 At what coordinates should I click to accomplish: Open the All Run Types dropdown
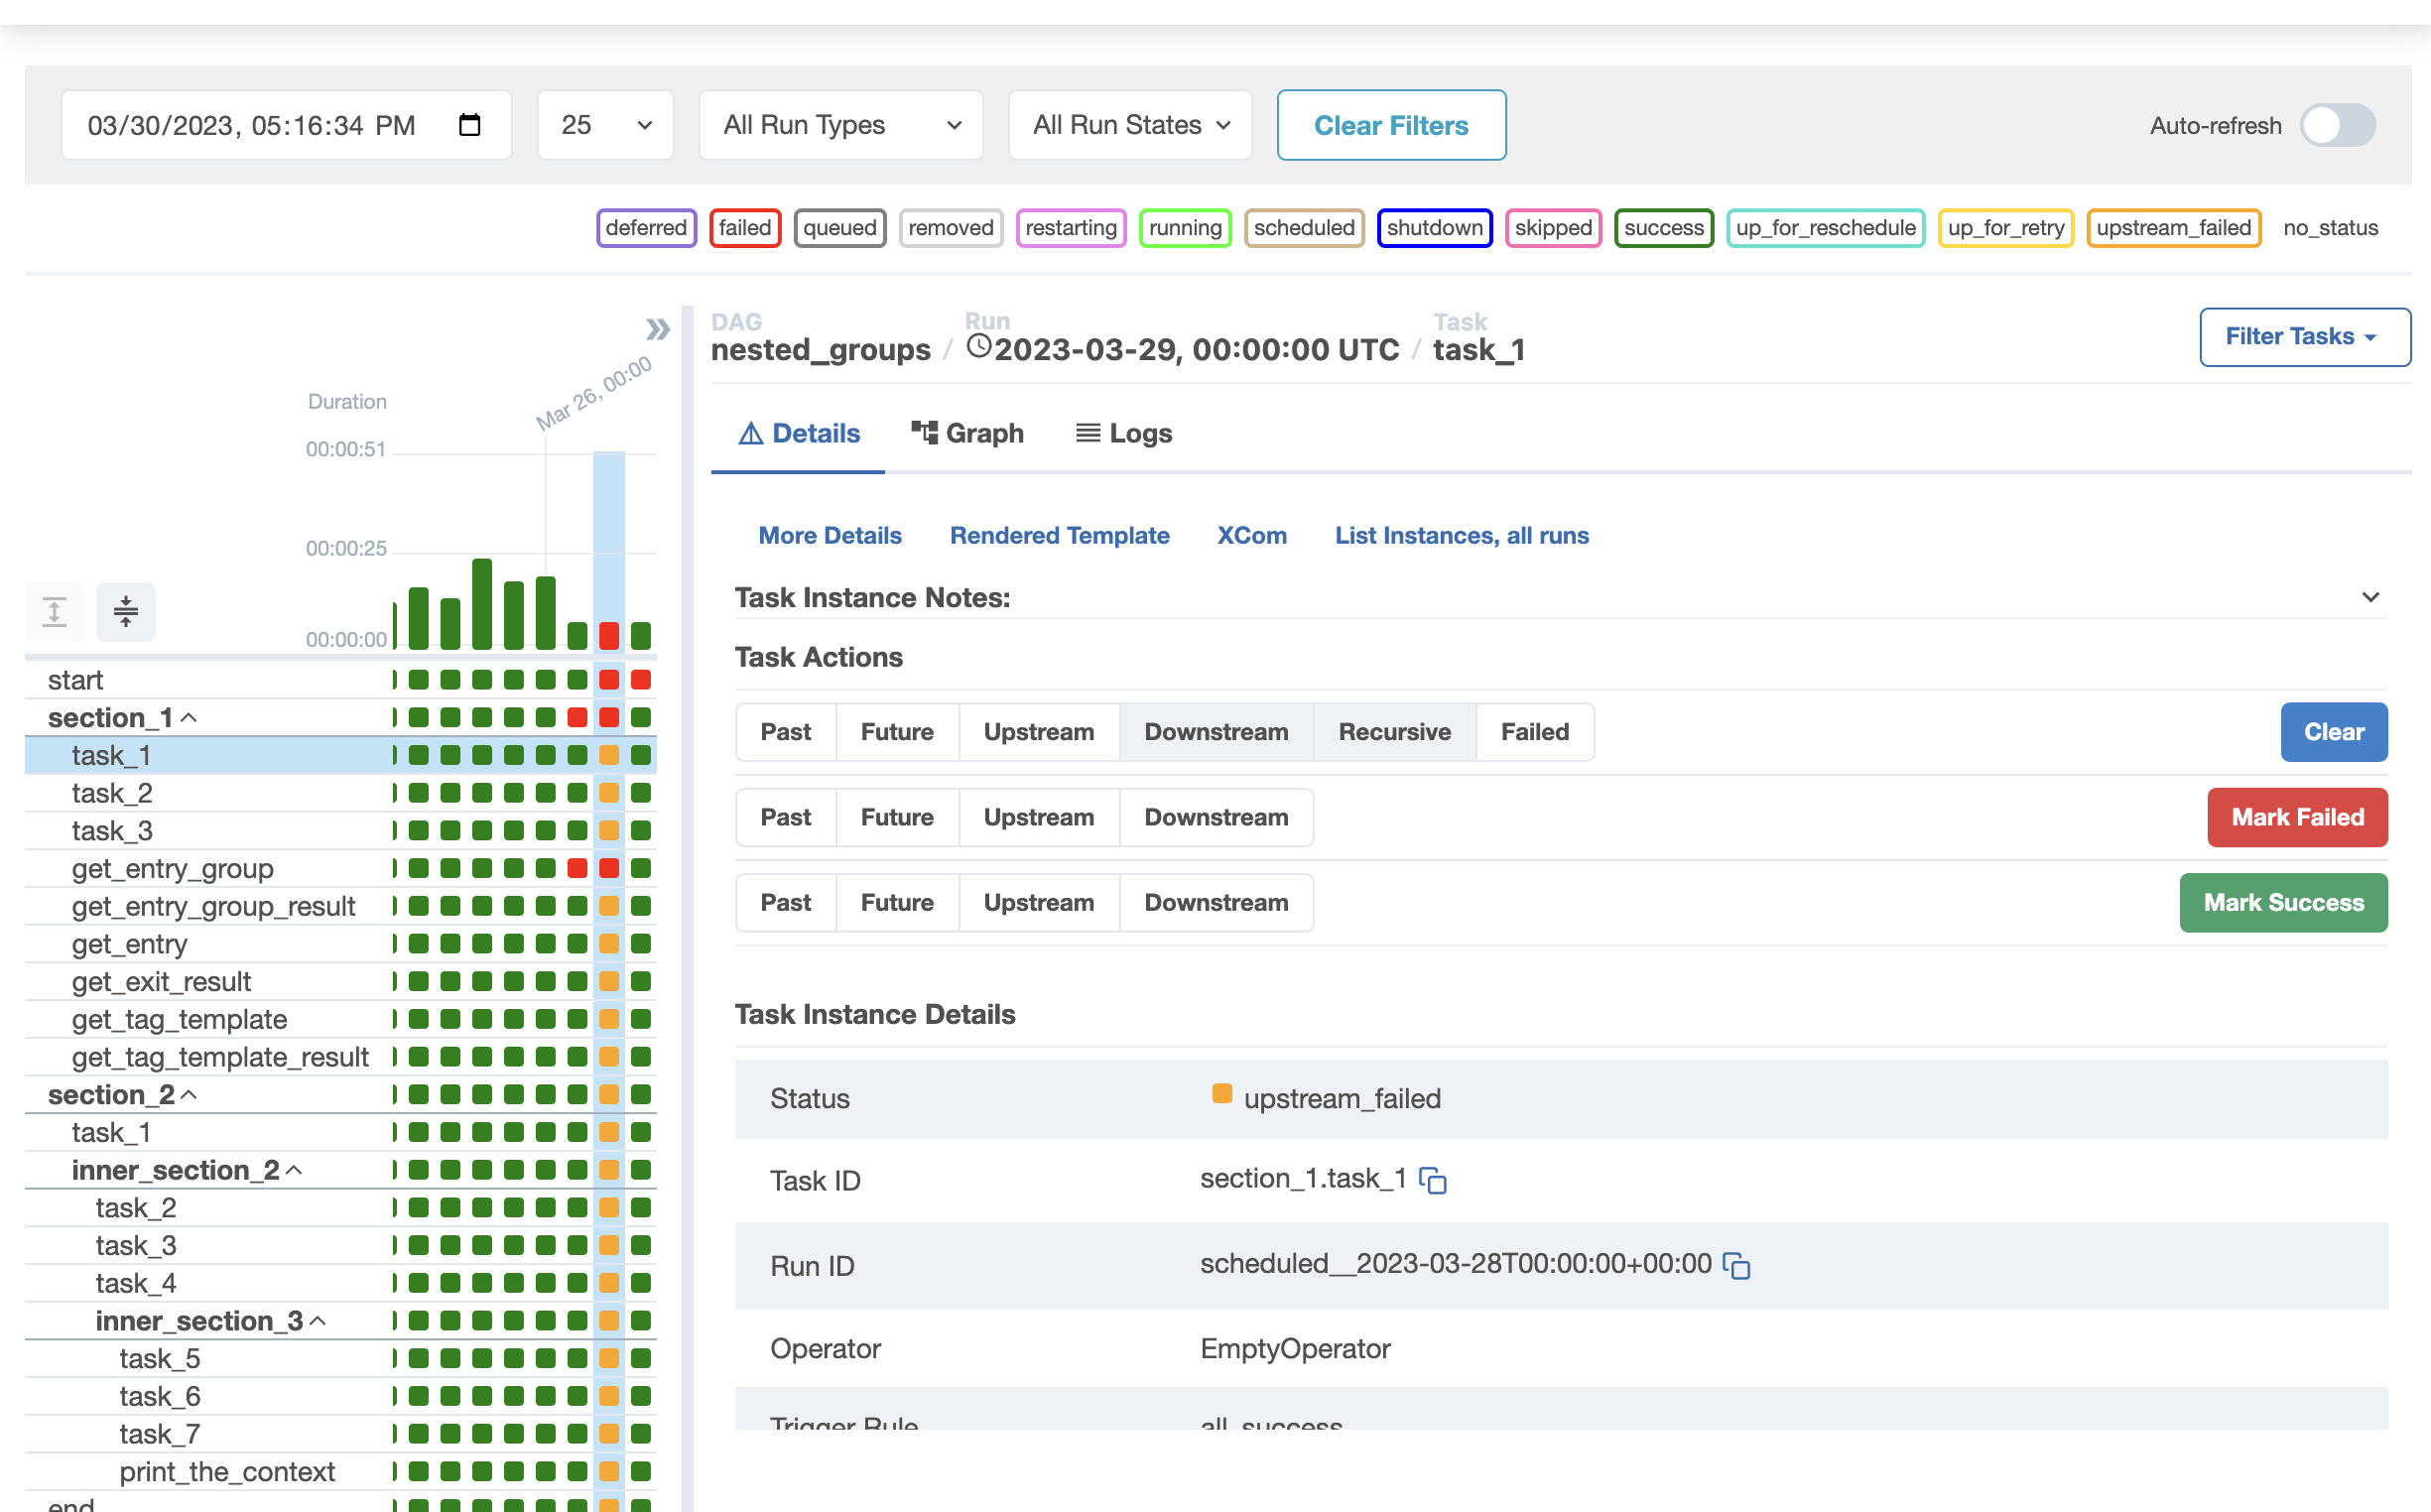pos(840,125)
